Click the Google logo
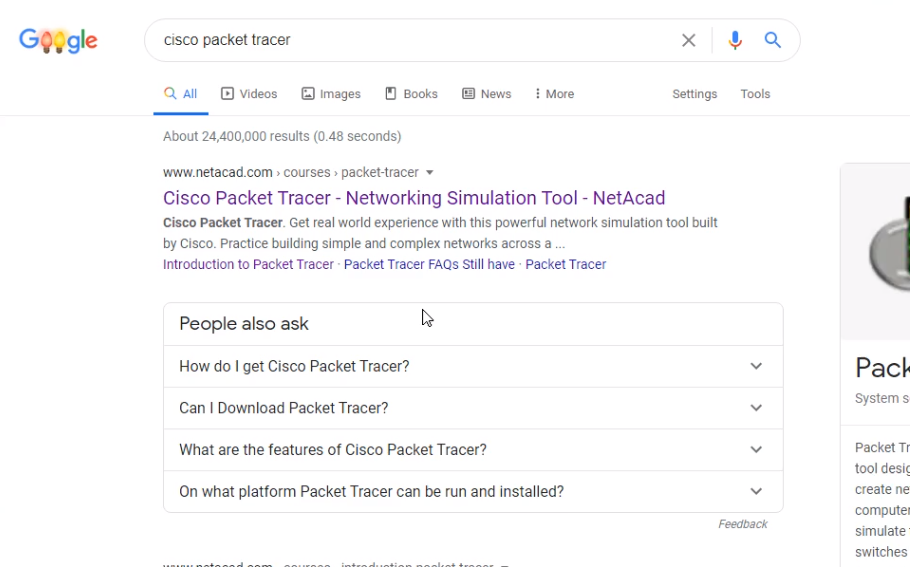910x567 pixels. click(x=58, y=41)
